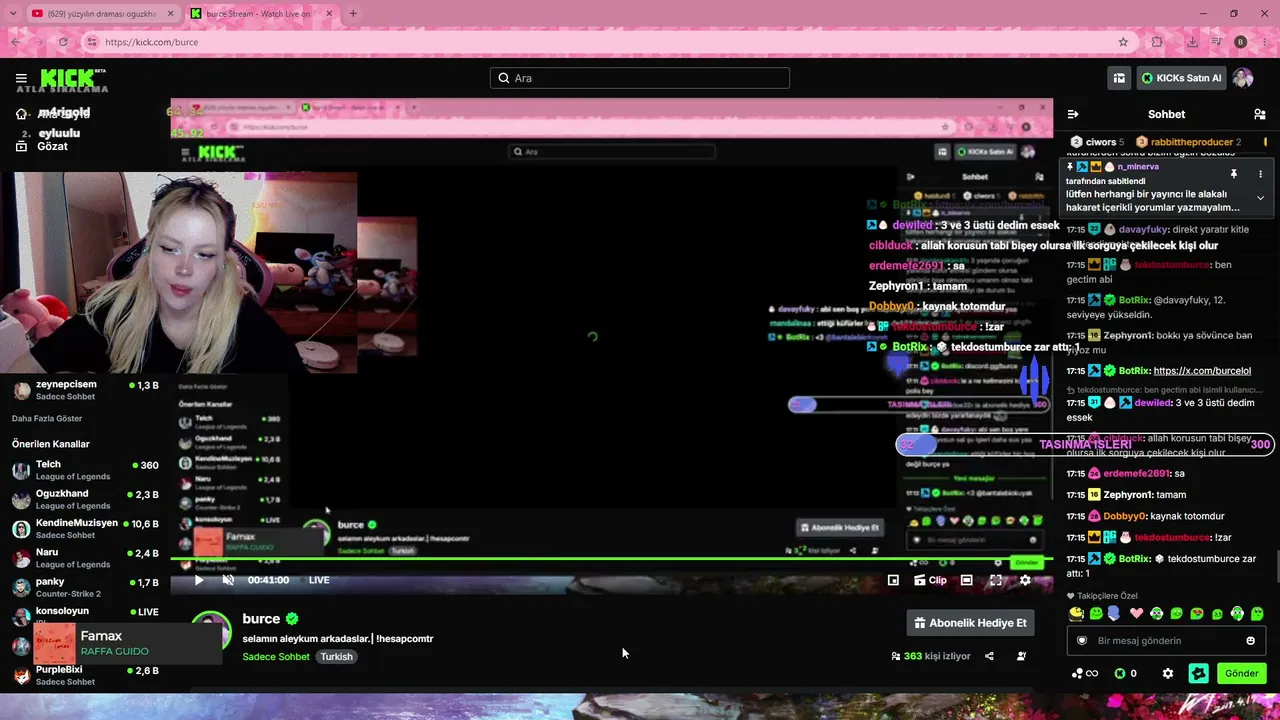This screenshot has height=720, width=1280.
Task: Open pinned message three-dot options
Action: pyautogui.click(x=1260, y=174)
